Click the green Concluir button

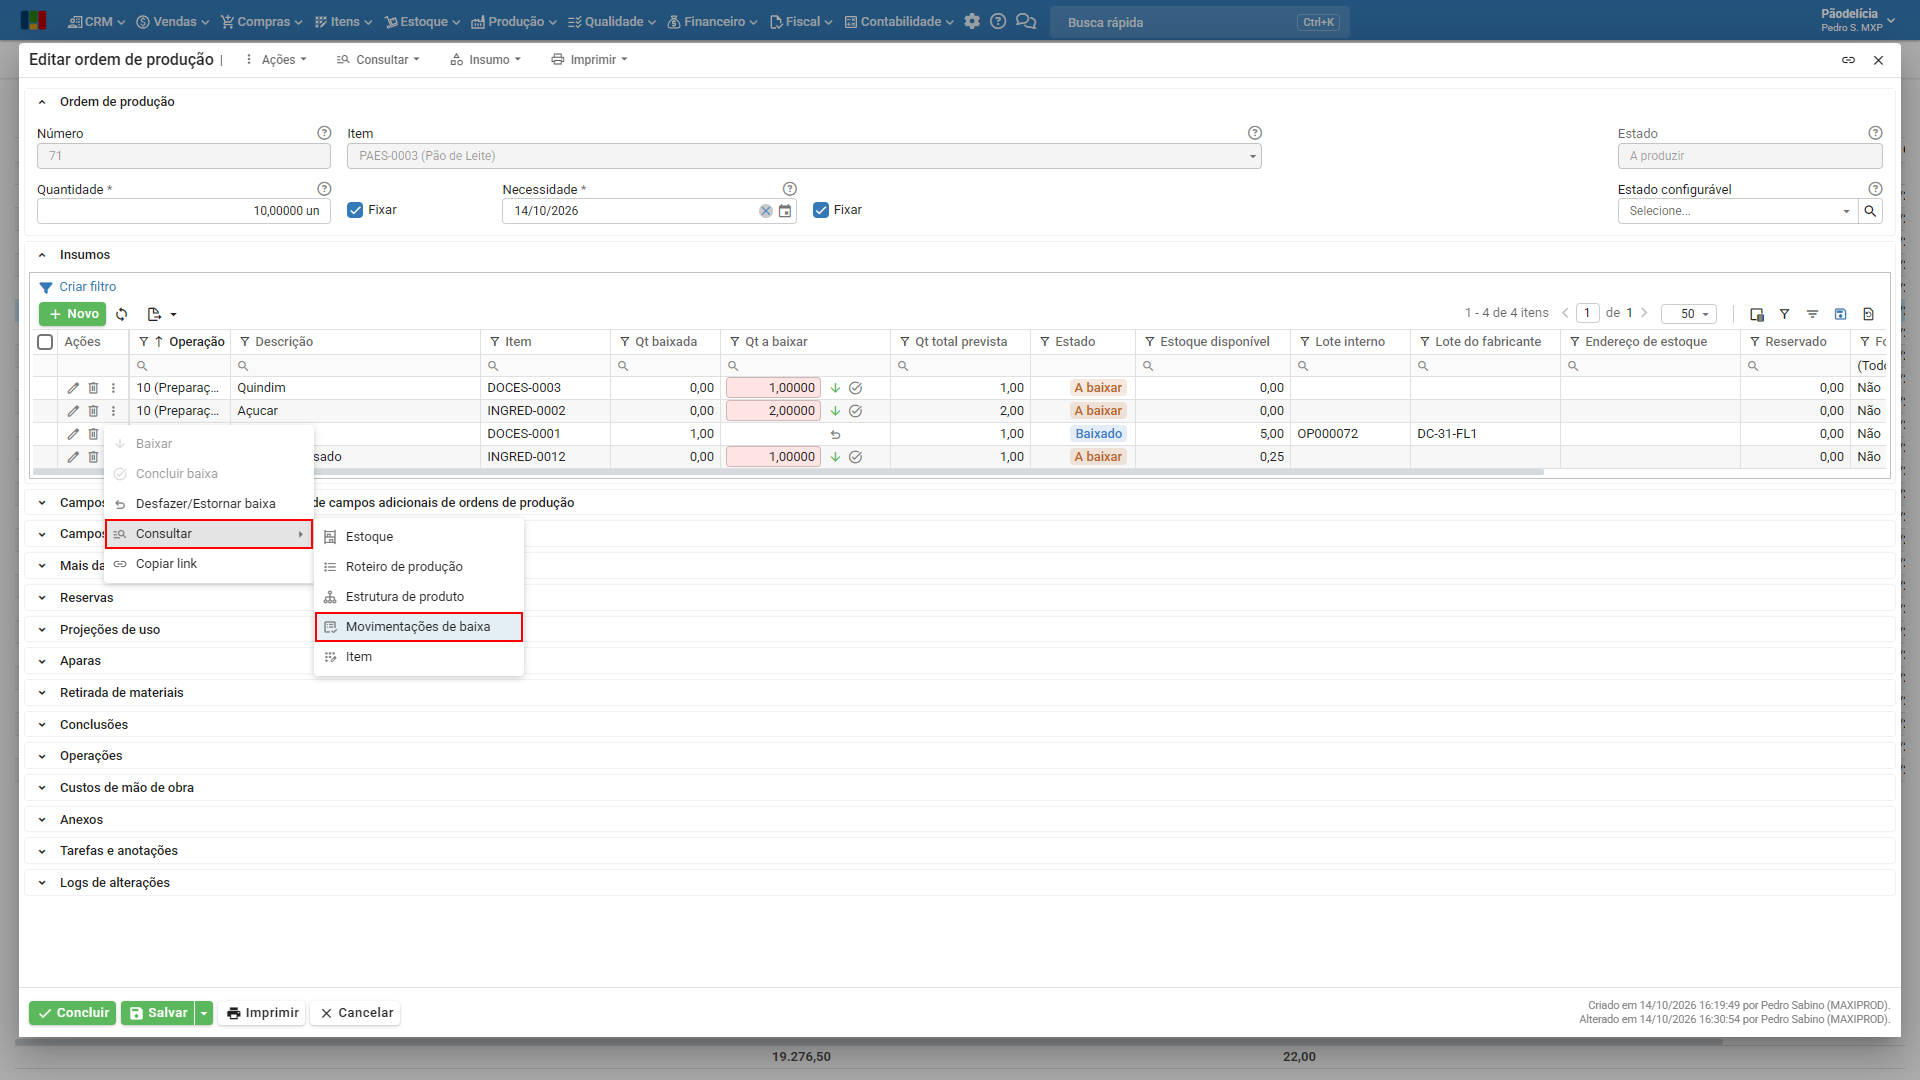[x=73, y=1013]
